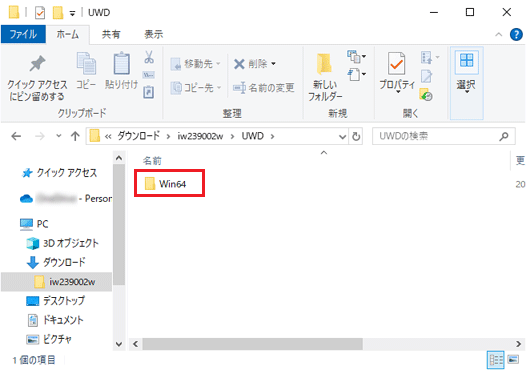Viewport: 526px width, 370px height.
Task: Select the Win64 folder
Action: point(169,184)
